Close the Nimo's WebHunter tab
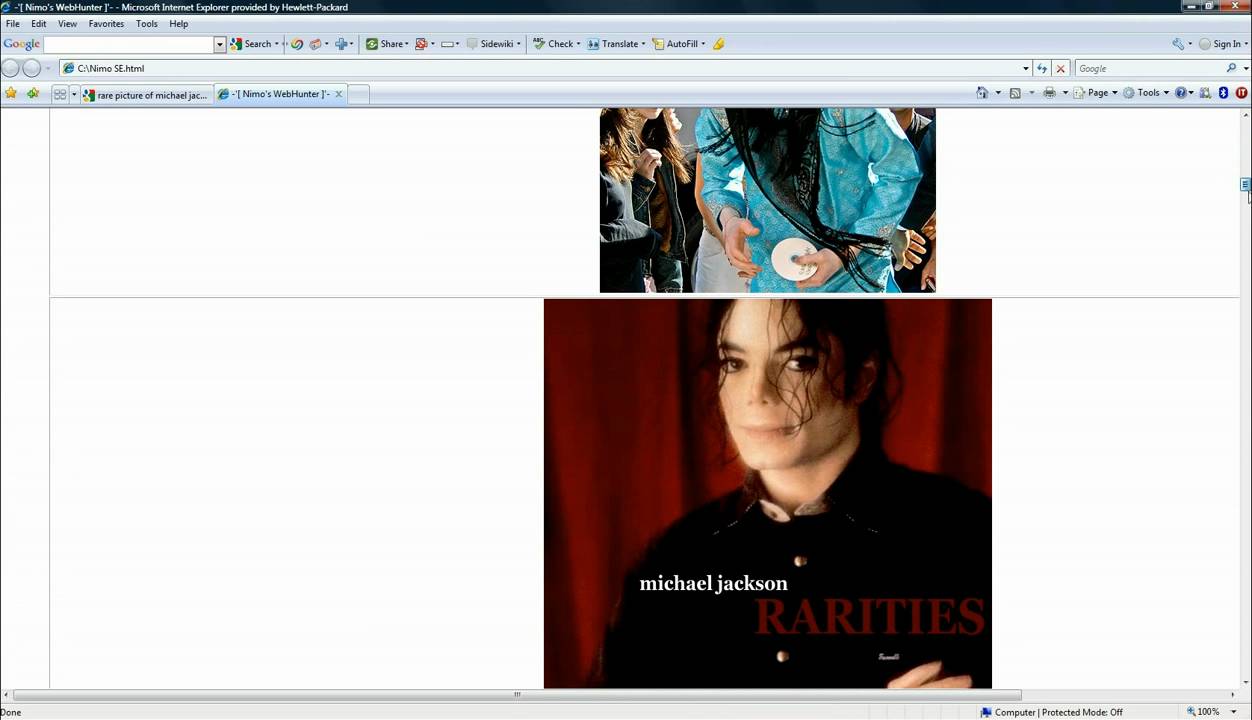The image size is (1252, 720). point(339,94)
